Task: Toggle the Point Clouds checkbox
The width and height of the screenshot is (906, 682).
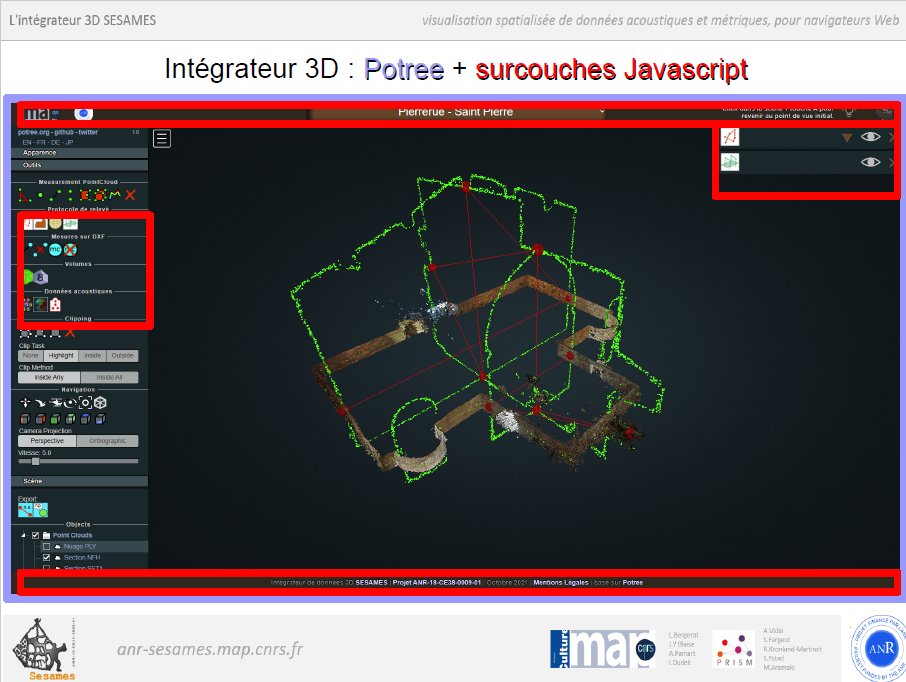Action: coord(36,535)
